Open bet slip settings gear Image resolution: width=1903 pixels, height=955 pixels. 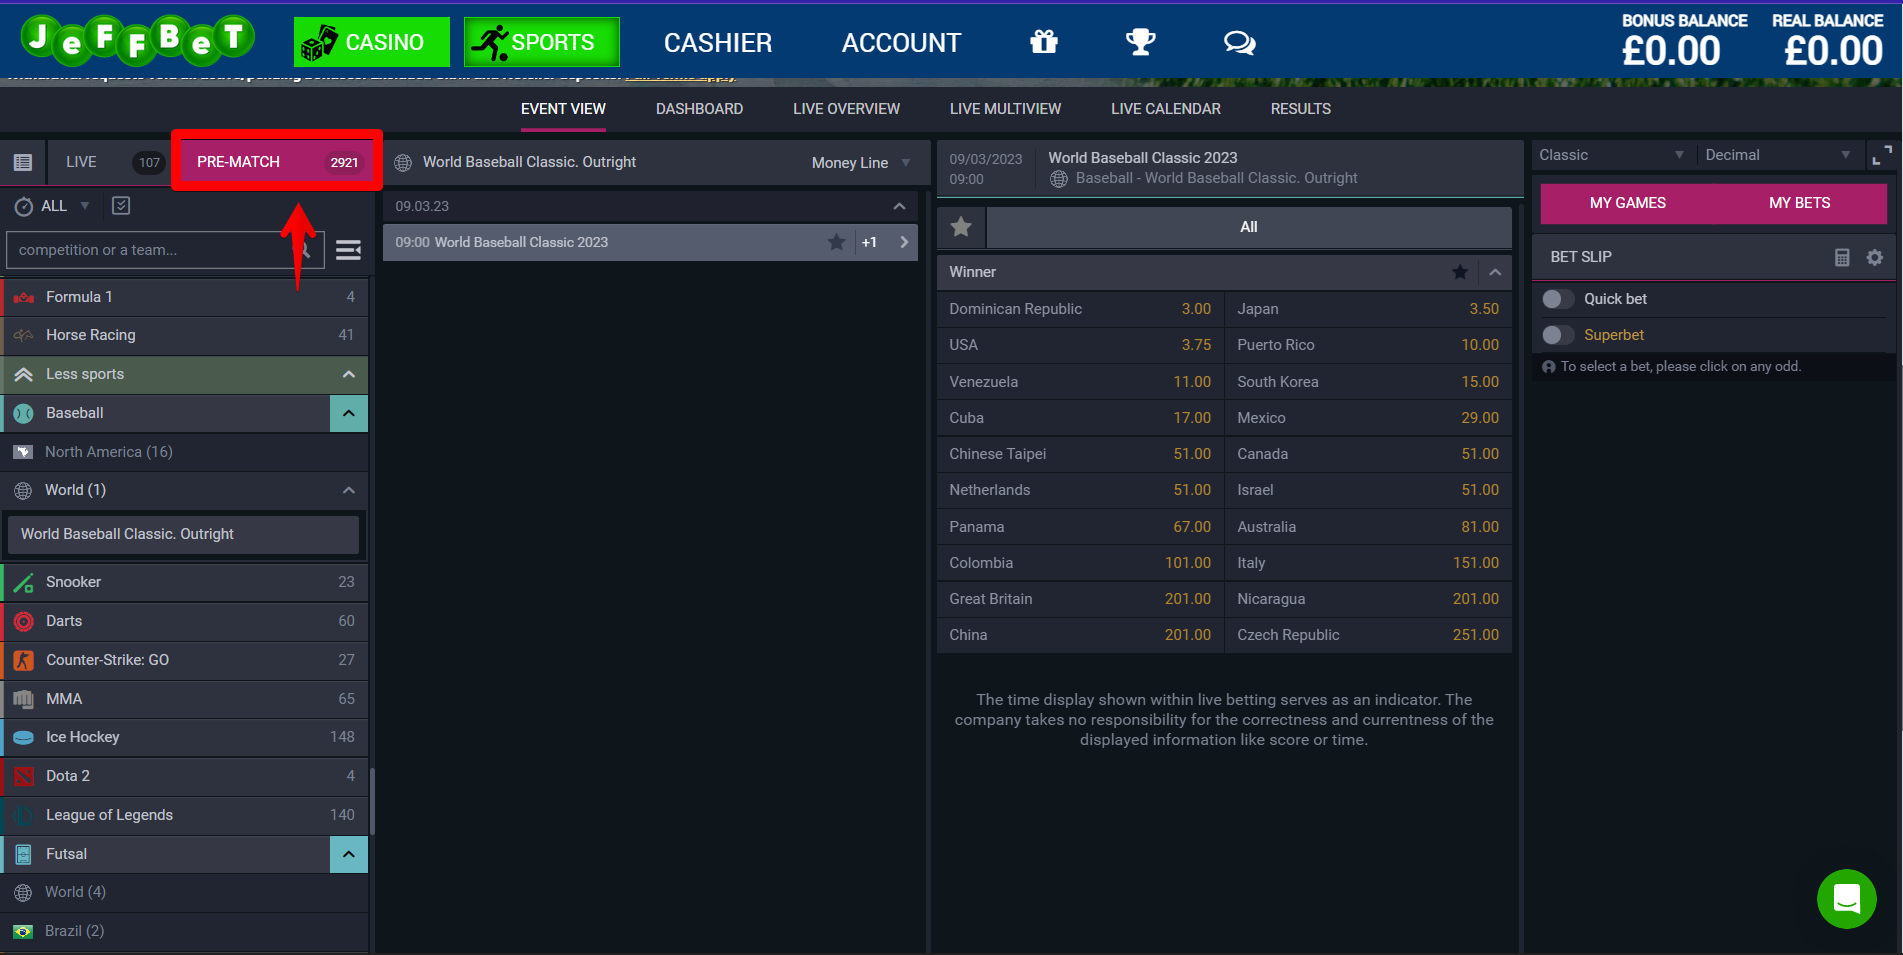[x=1875, y=257]
